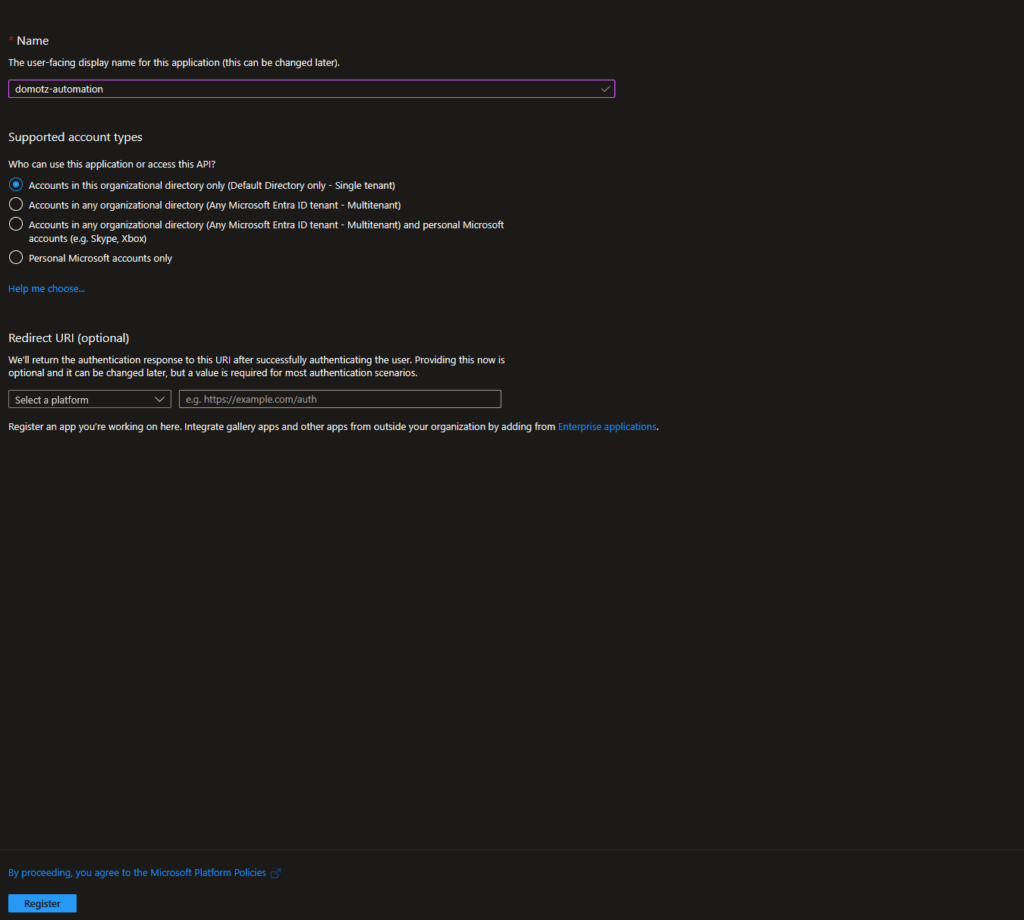Click the Personal Microsoft accounts only label text
Screen dimensions: 1024x920
[x=100, y=258]
